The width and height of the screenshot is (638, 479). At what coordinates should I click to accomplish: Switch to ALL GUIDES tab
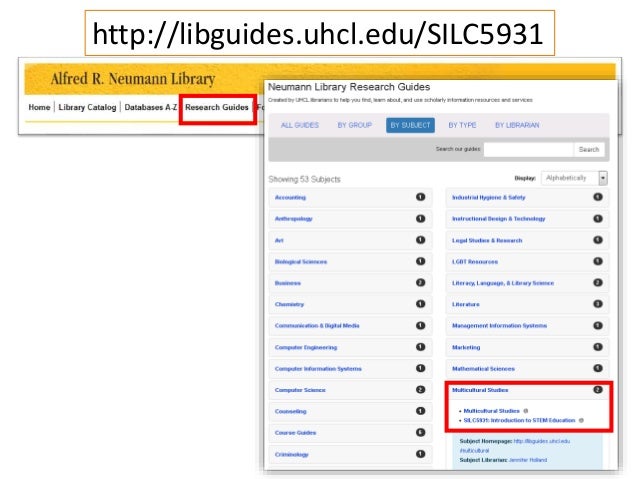[x=300, y=125]
